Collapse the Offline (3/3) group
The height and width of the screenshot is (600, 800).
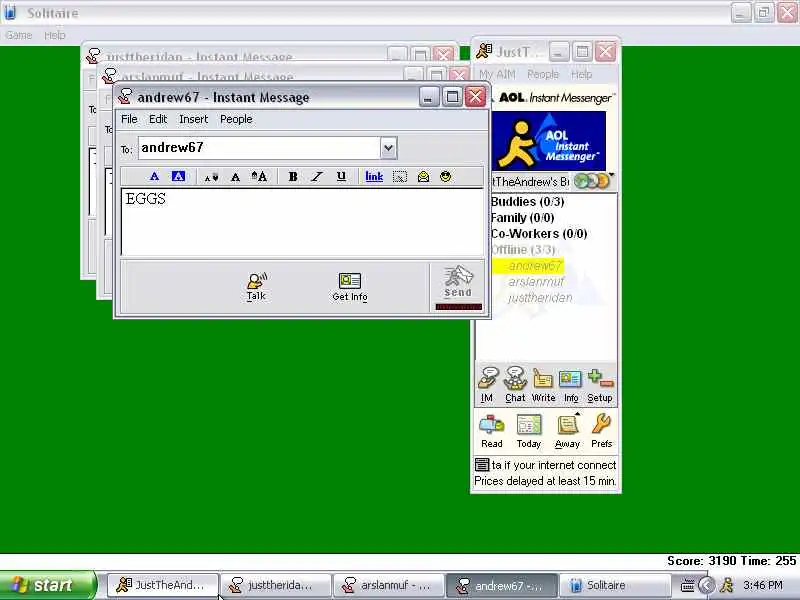523,249
